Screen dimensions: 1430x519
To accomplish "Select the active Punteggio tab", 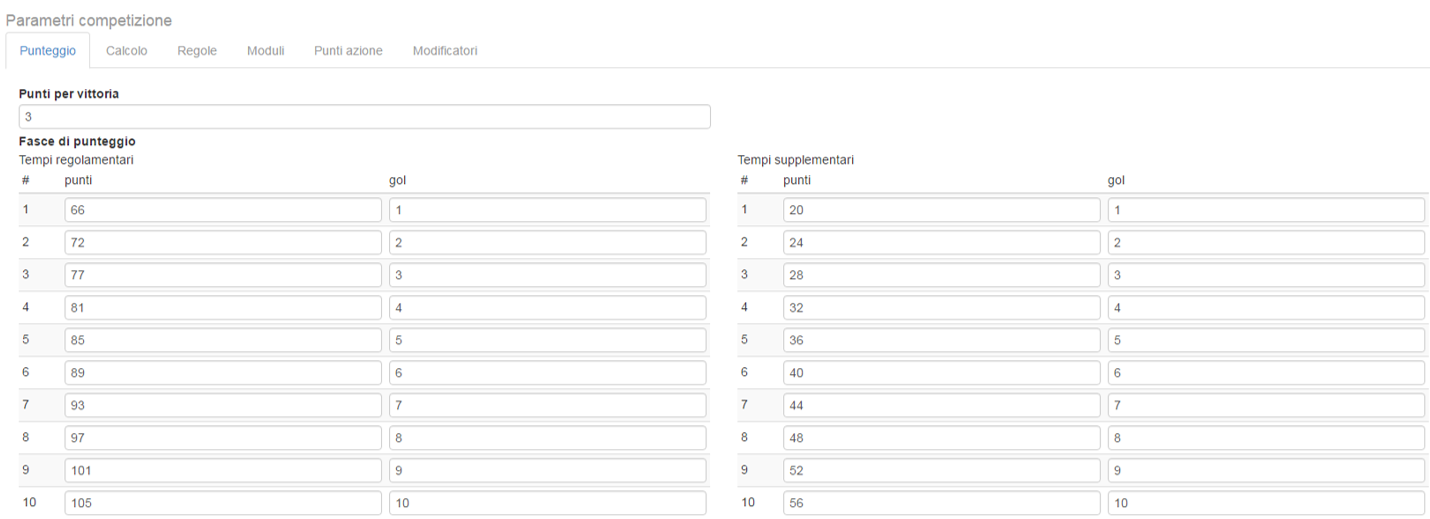I will coord(48,51).
